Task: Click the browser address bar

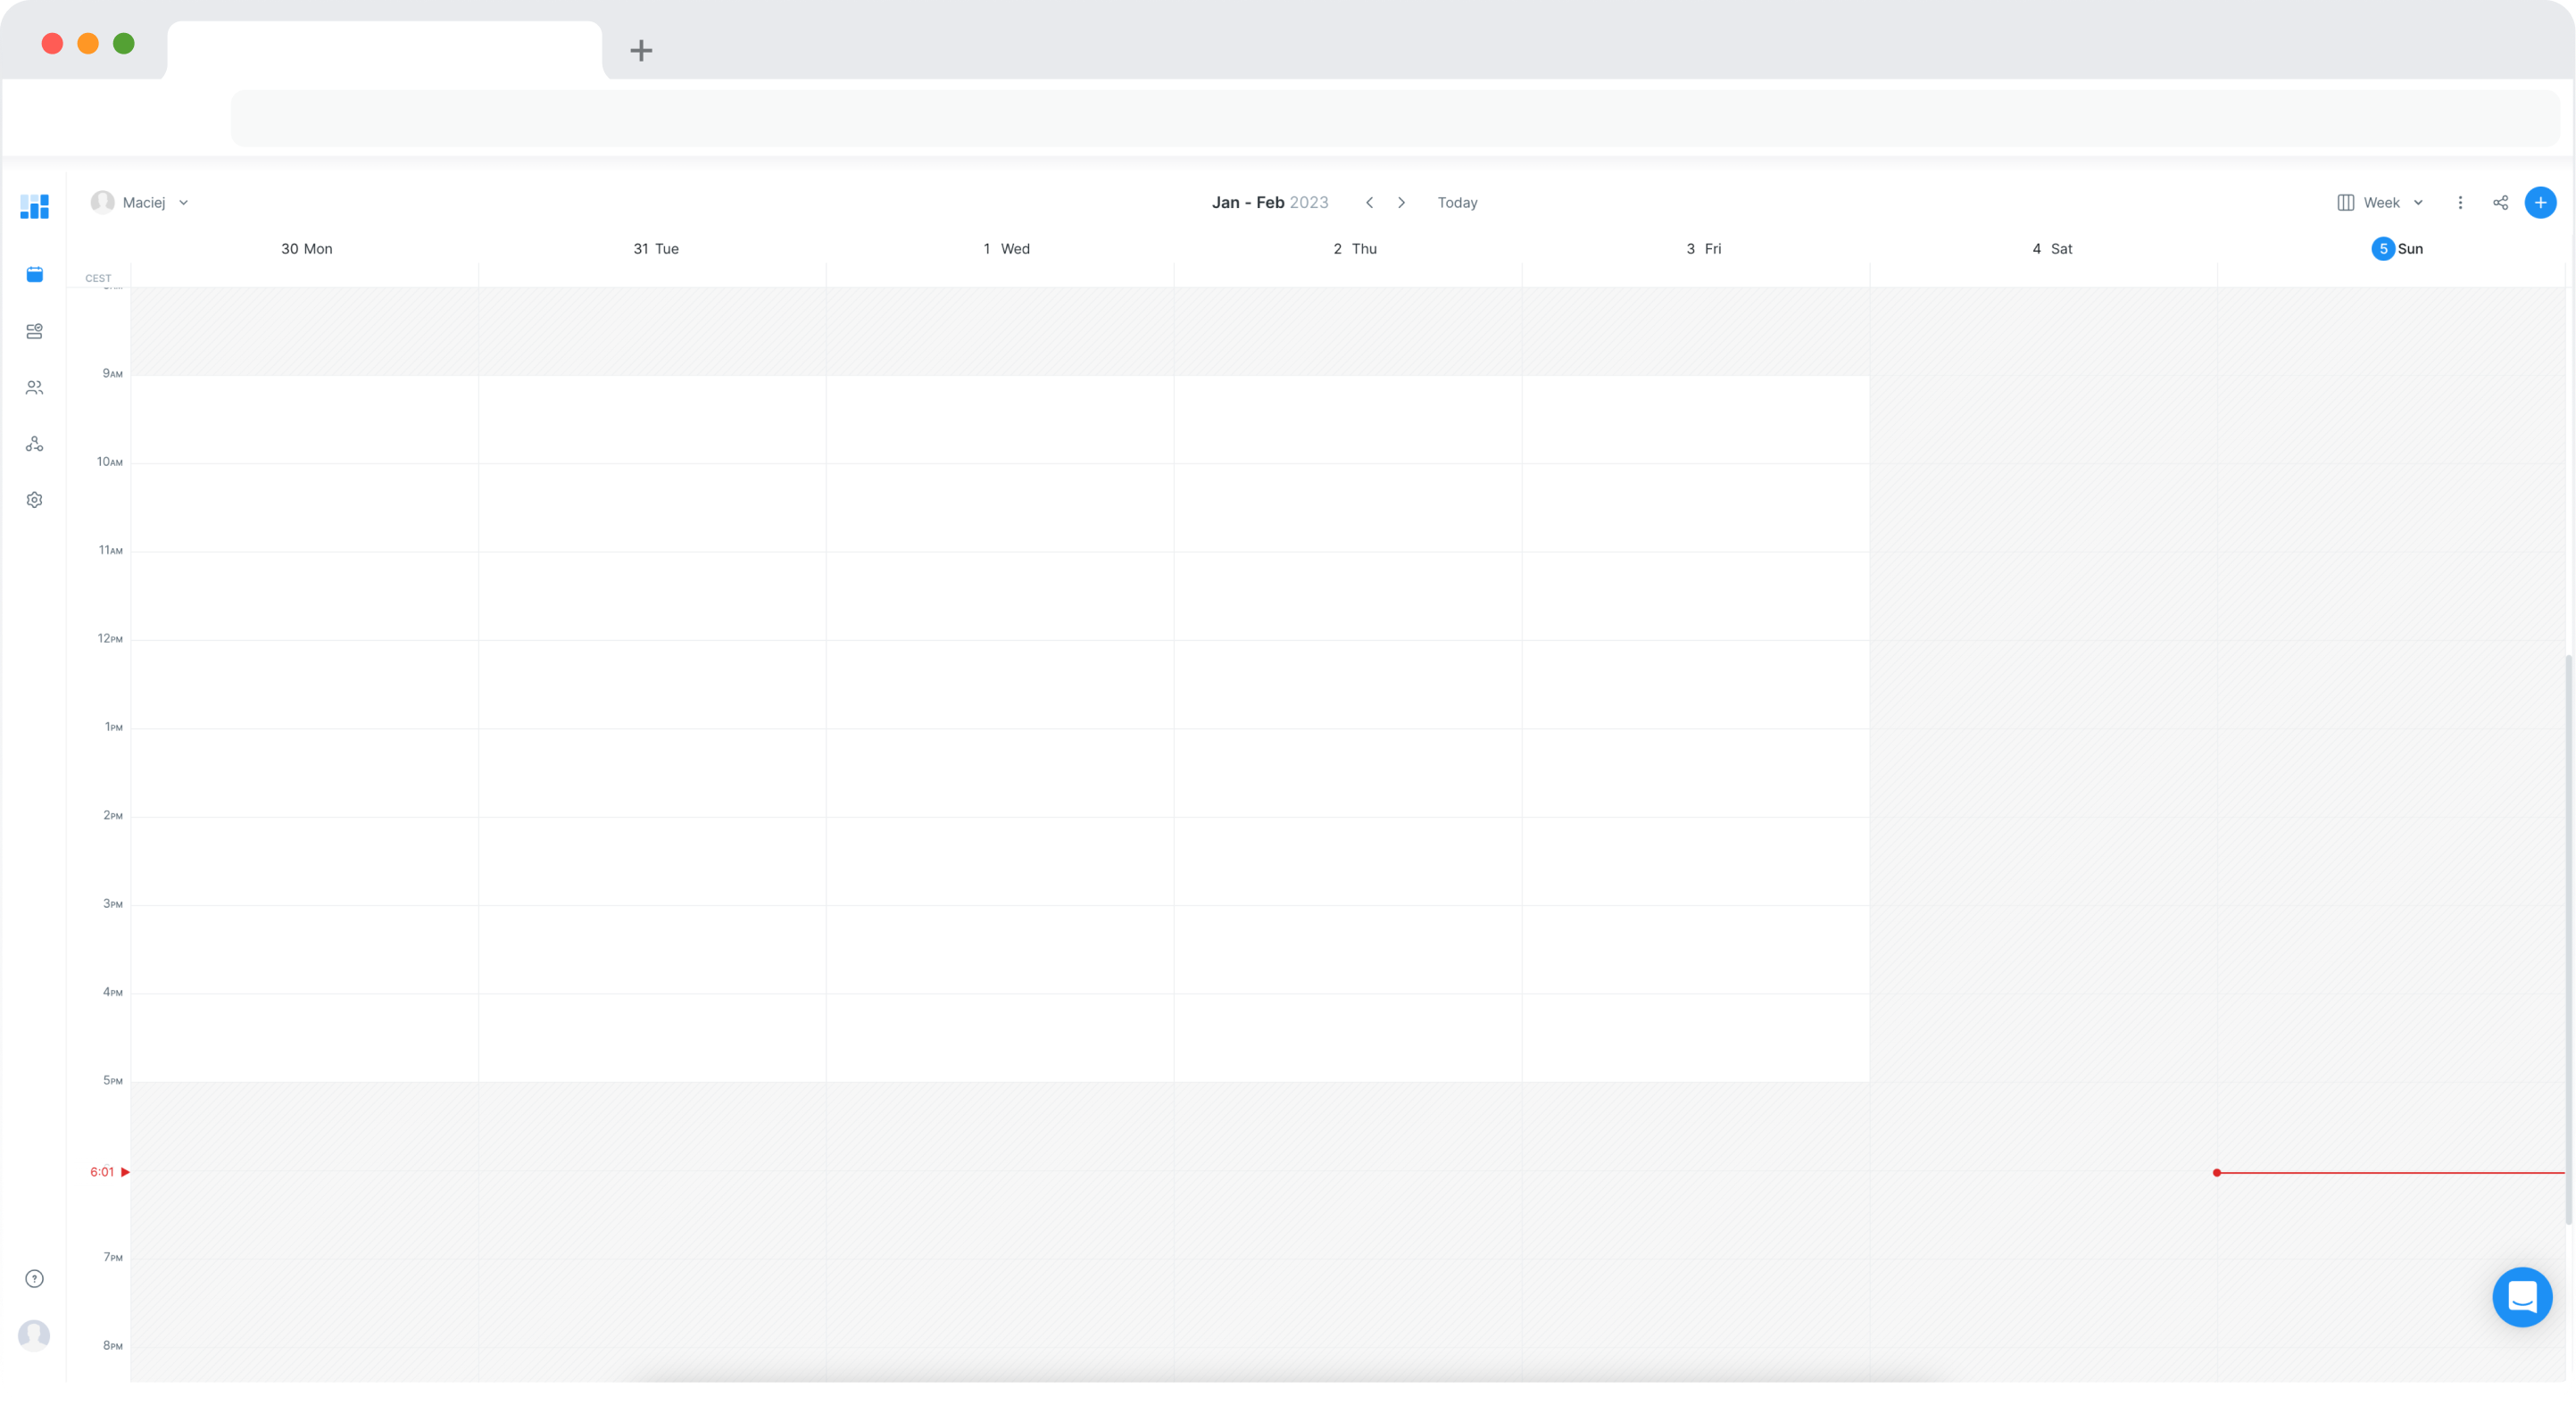Action: pyautogui.click(x=1395, y=118)
